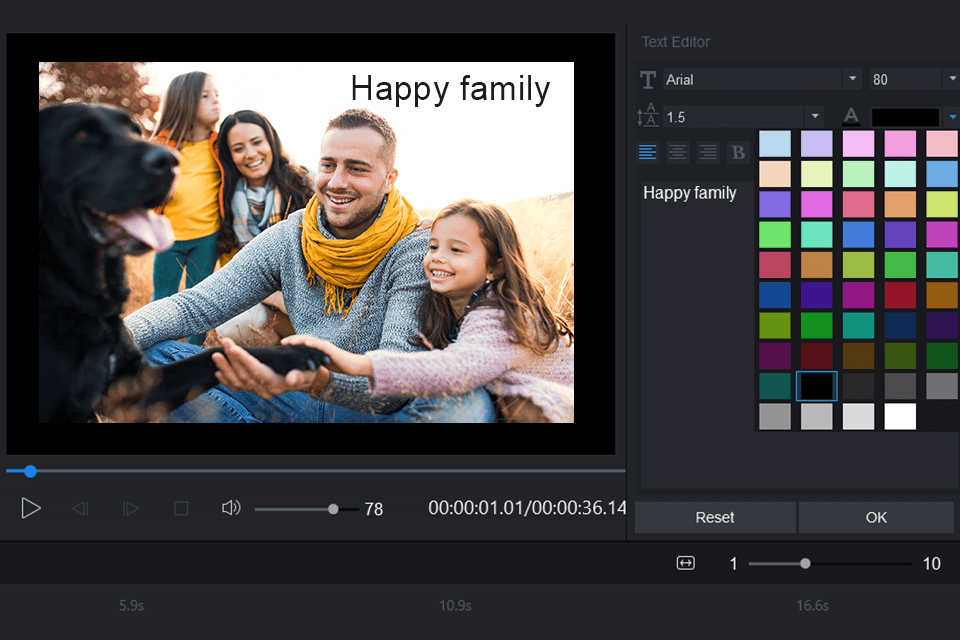The image size is (960, 640).
Task: Step back to previous frame
Action: 80,509
